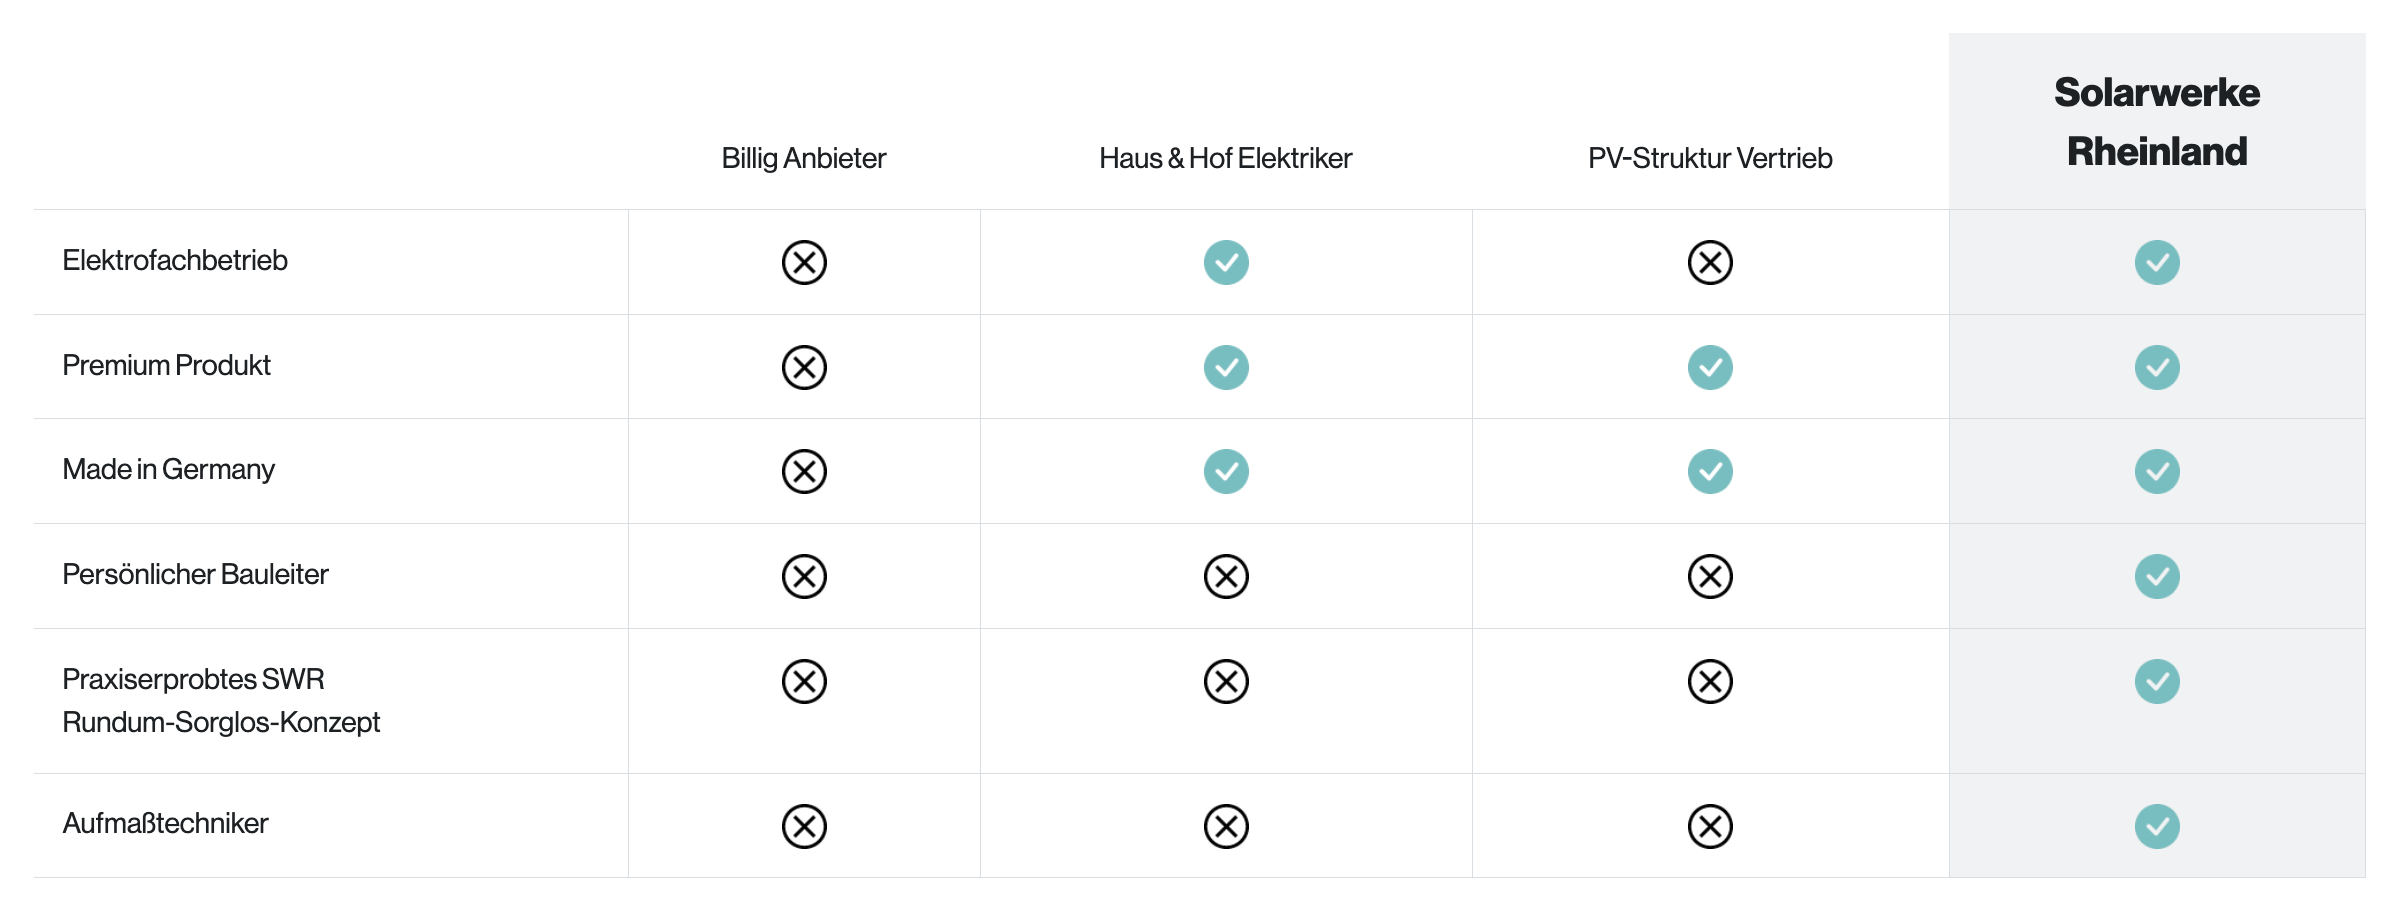Click the cross icon for PV-Struktur Vertrieb Elektrofachbetrieb

pos(1710,263)
